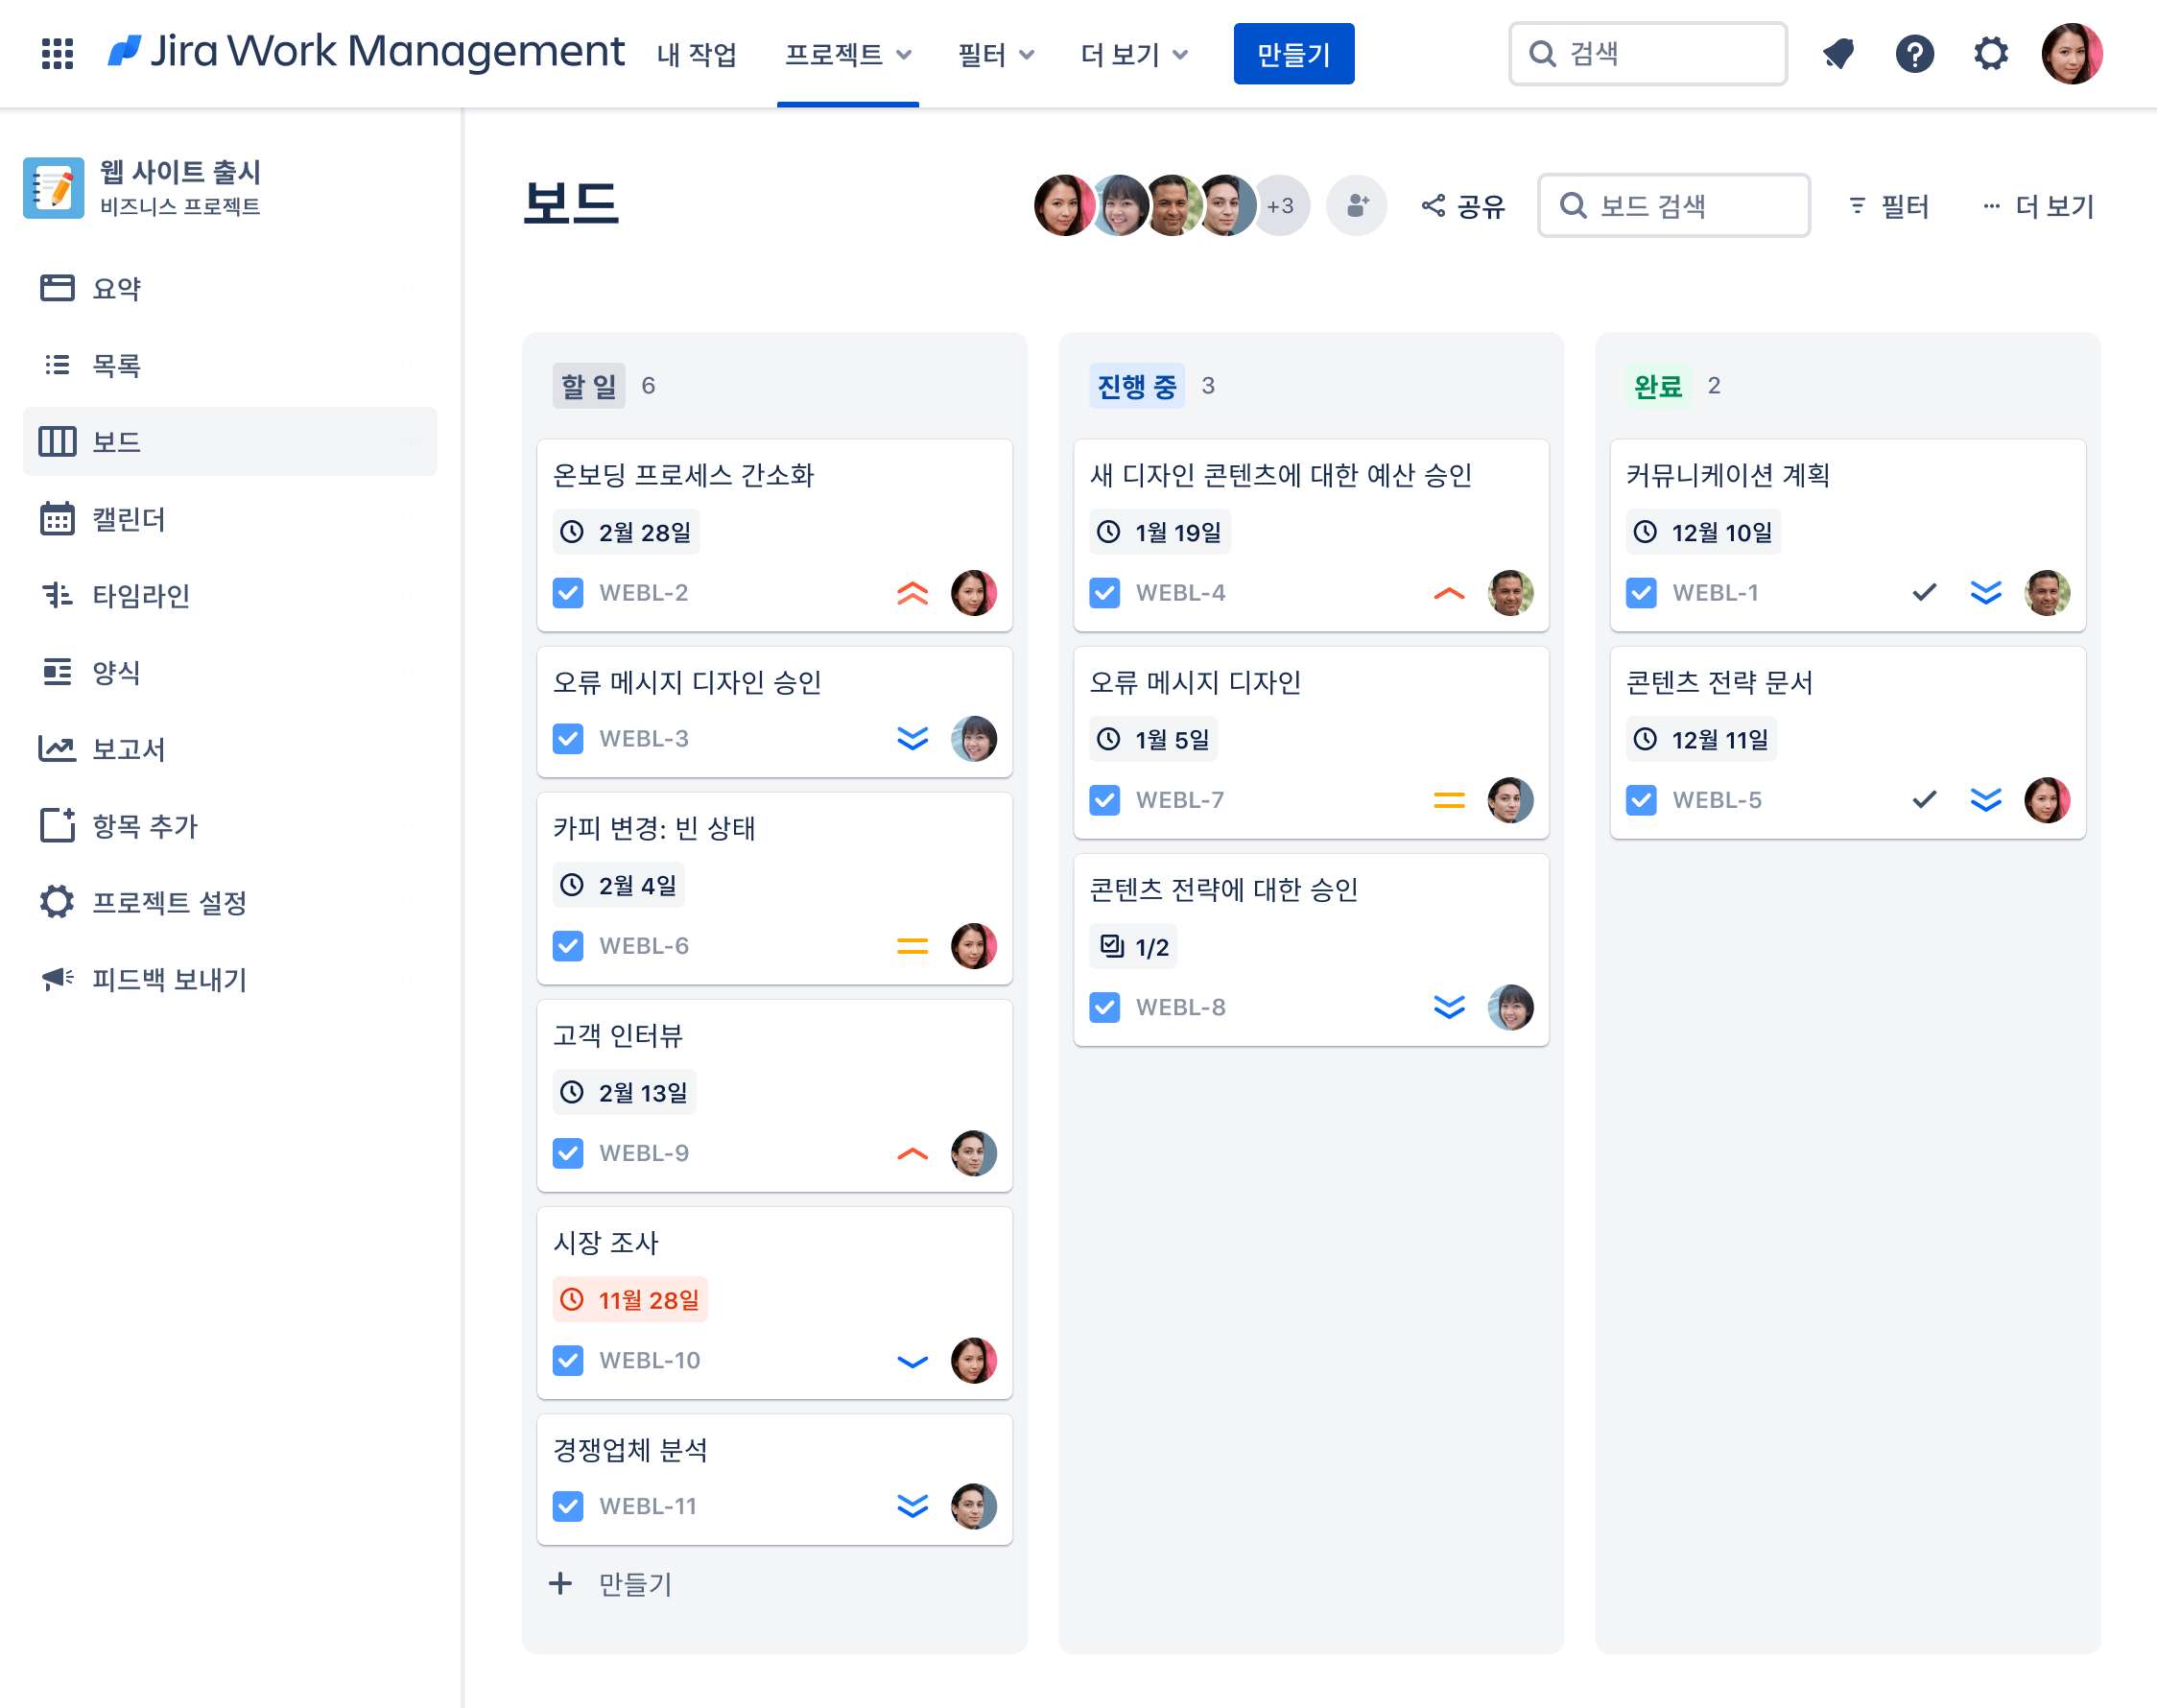Screen dimensions: 2157x1708
Task: Toggle task type checkbox on WEBL-10
Action: (568, 1361)
